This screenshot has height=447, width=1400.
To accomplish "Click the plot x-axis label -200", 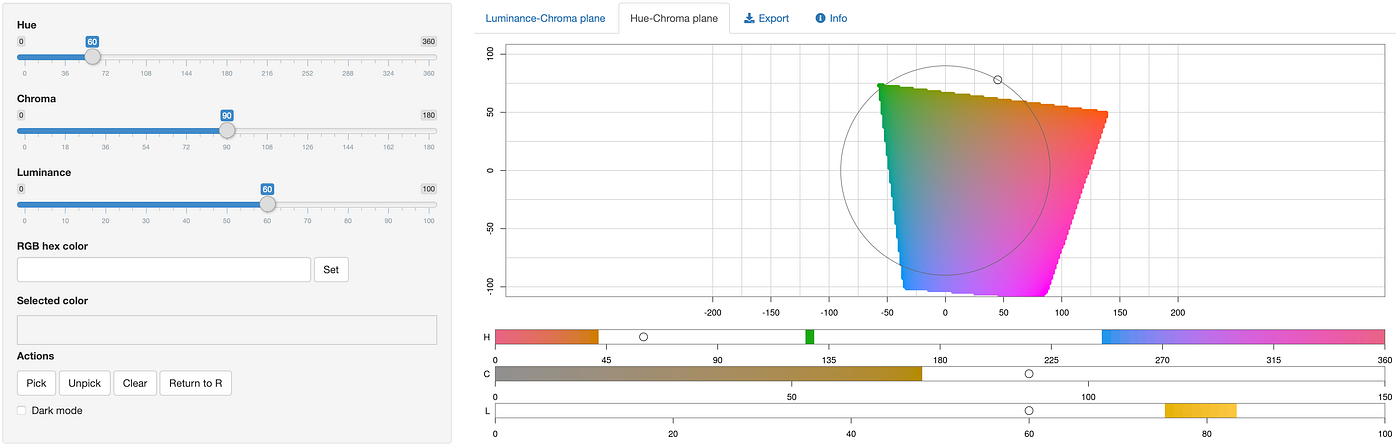I will pos(712,313).
